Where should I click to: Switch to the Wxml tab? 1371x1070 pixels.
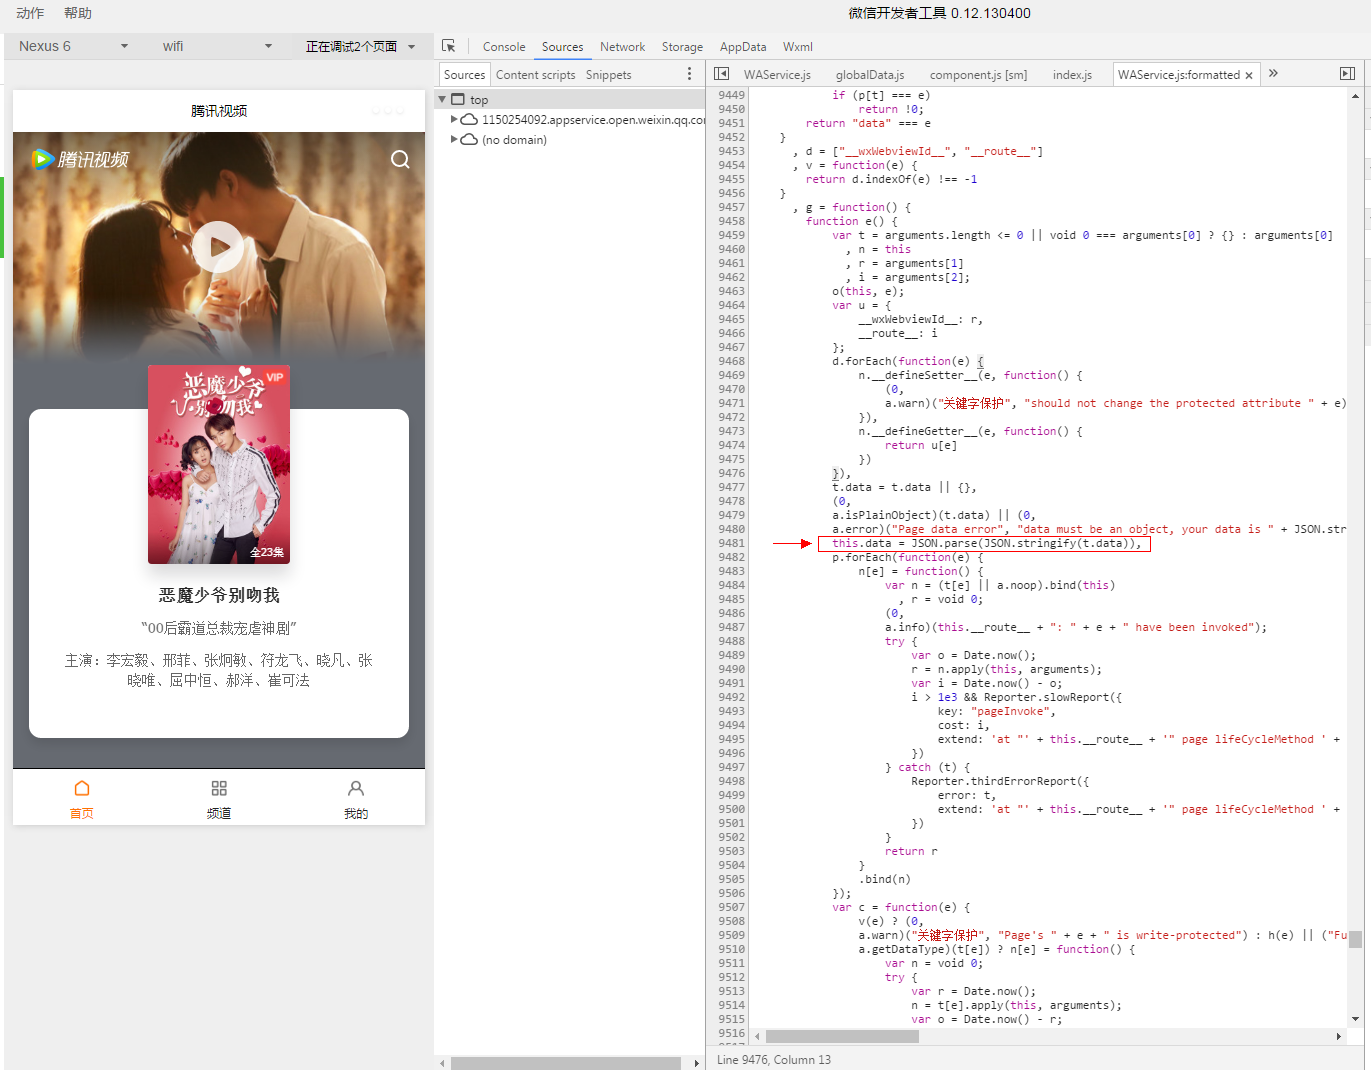[x=798, y=47]
